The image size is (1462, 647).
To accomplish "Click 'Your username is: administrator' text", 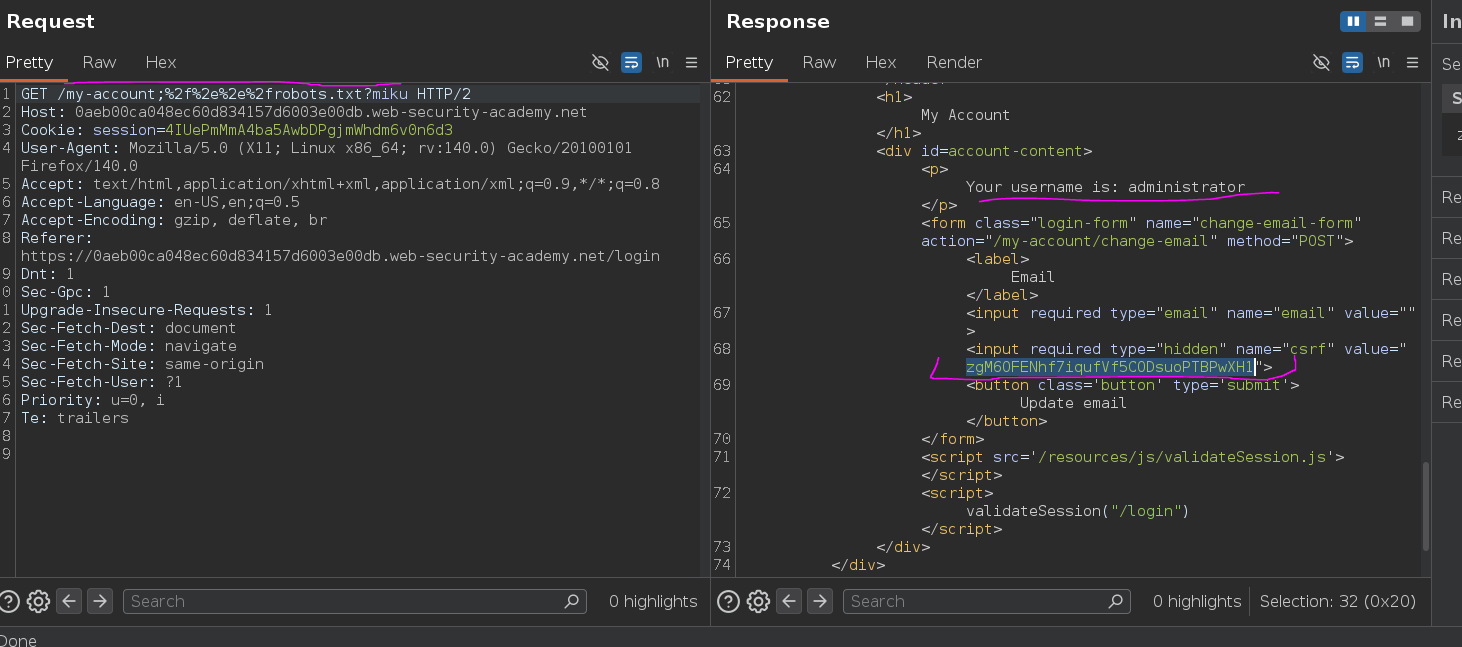I will click(1105, 187).
